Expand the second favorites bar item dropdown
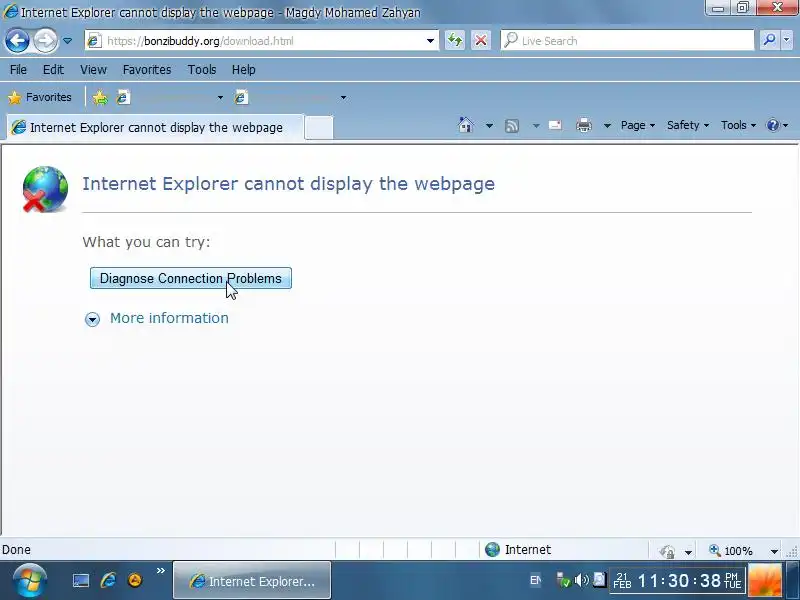Screen dimensions: 800x600 click(343, 97)
